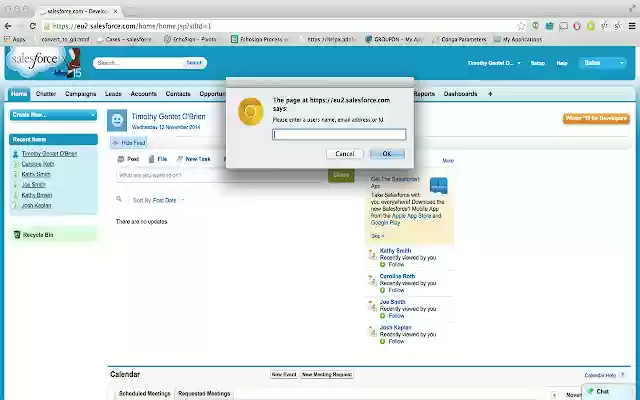The height and width of the screenshot is (400, 640).
Task: Click the 'What are you working on?' box
Action: [222, 175]
